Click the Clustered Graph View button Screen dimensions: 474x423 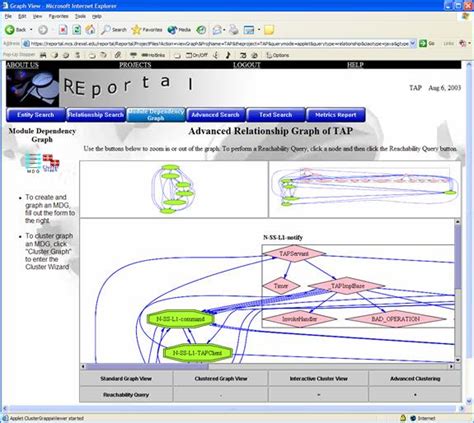tap(221, 379)
